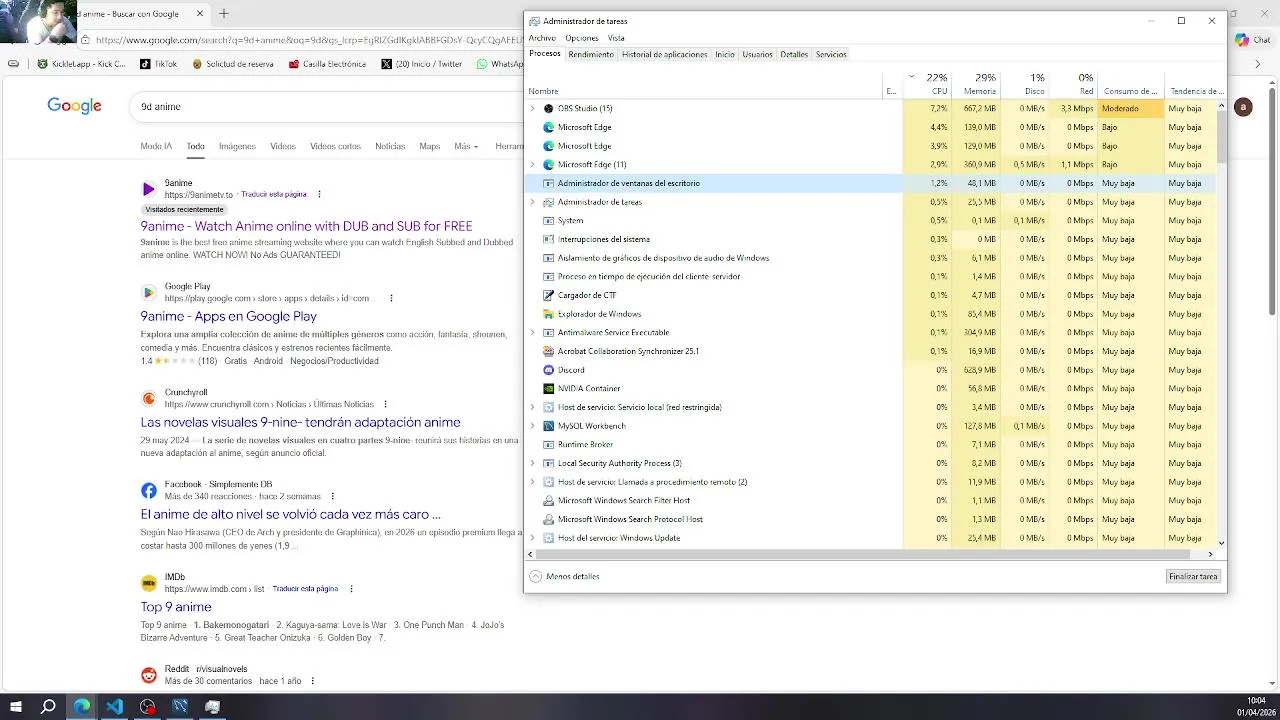The height and width of the screenshot is (720, 1280).
Task: Switch to the Rendimiento tab
Action: (591, 54)
